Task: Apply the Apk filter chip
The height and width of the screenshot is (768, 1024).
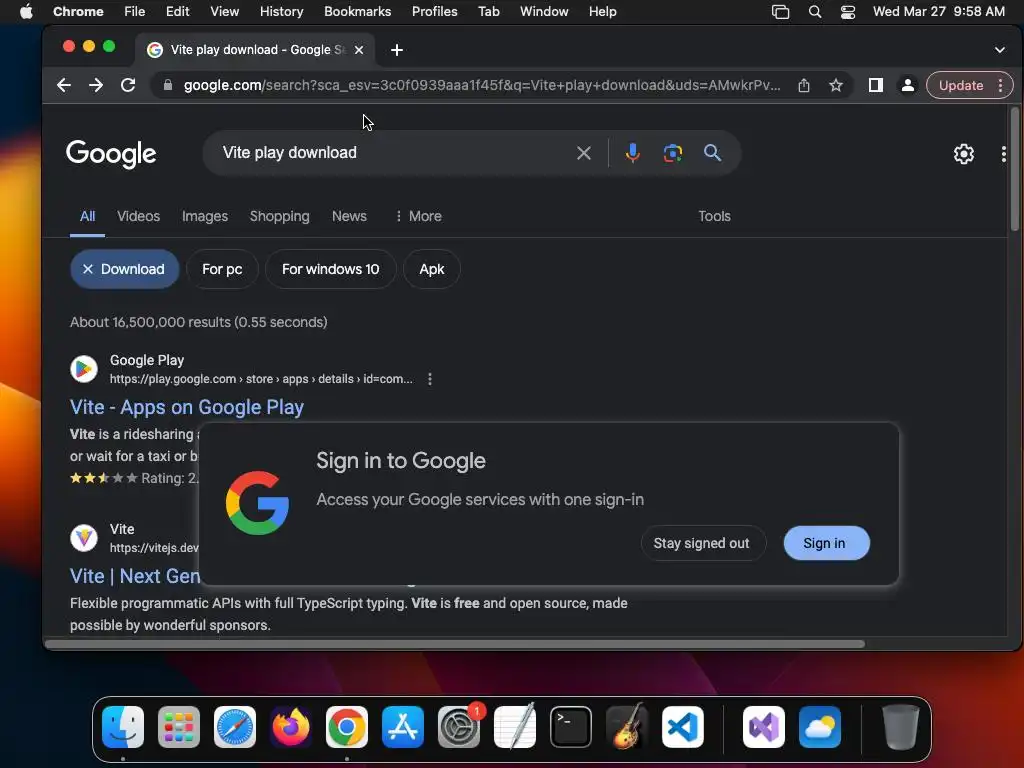Action: pos(432,269)
